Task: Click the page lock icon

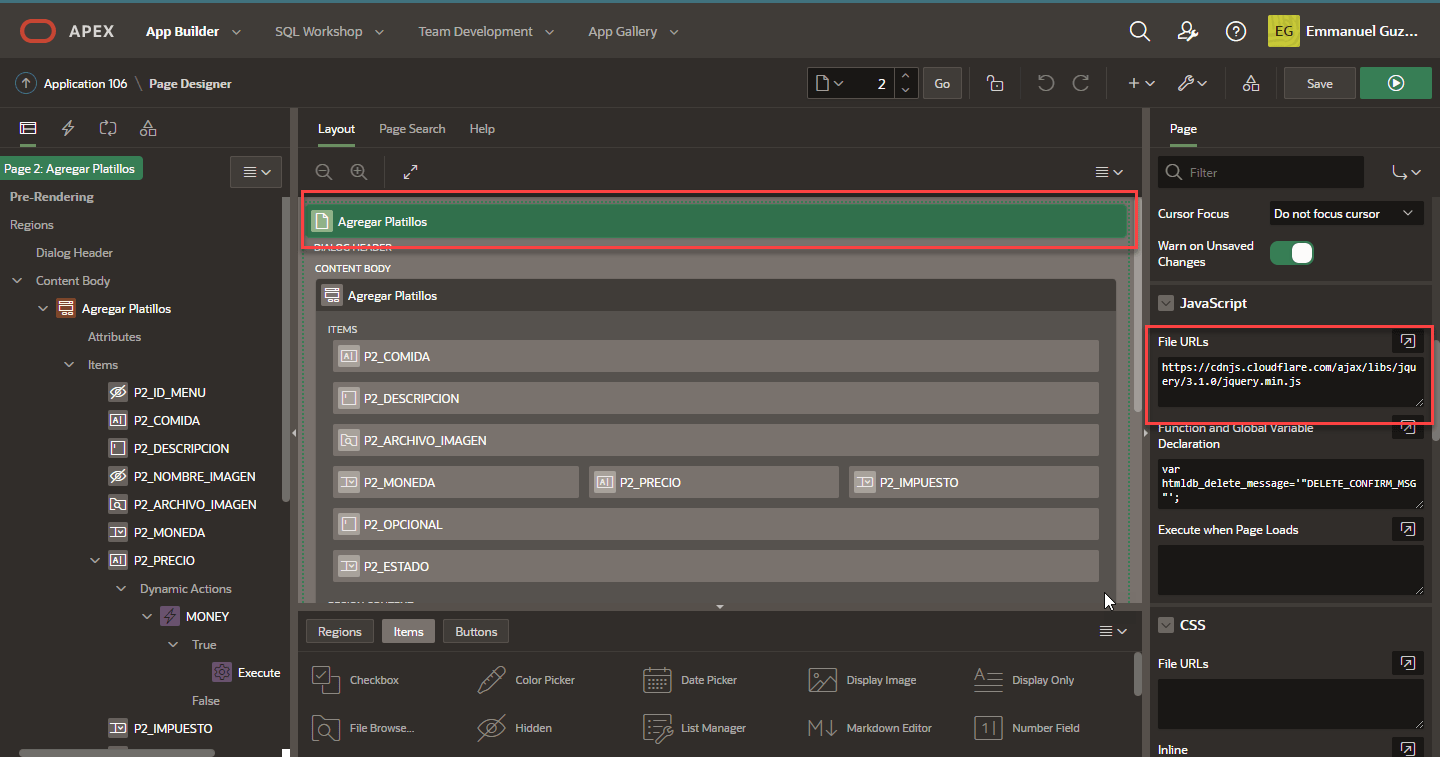Action: [995, 84]
